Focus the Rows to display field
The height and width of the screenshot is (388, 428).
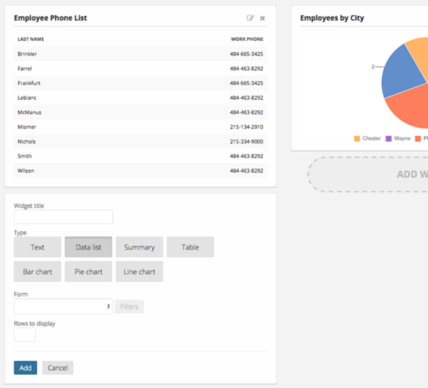click(25, 335)
